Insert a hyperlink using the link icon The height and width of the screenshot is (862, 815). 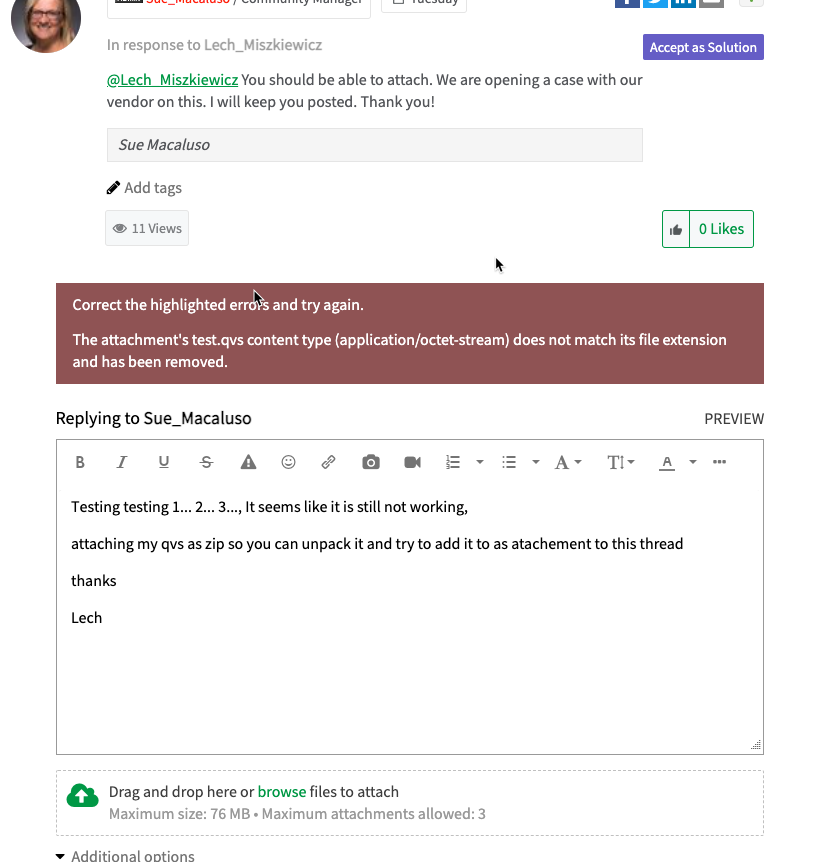point(329,462)
